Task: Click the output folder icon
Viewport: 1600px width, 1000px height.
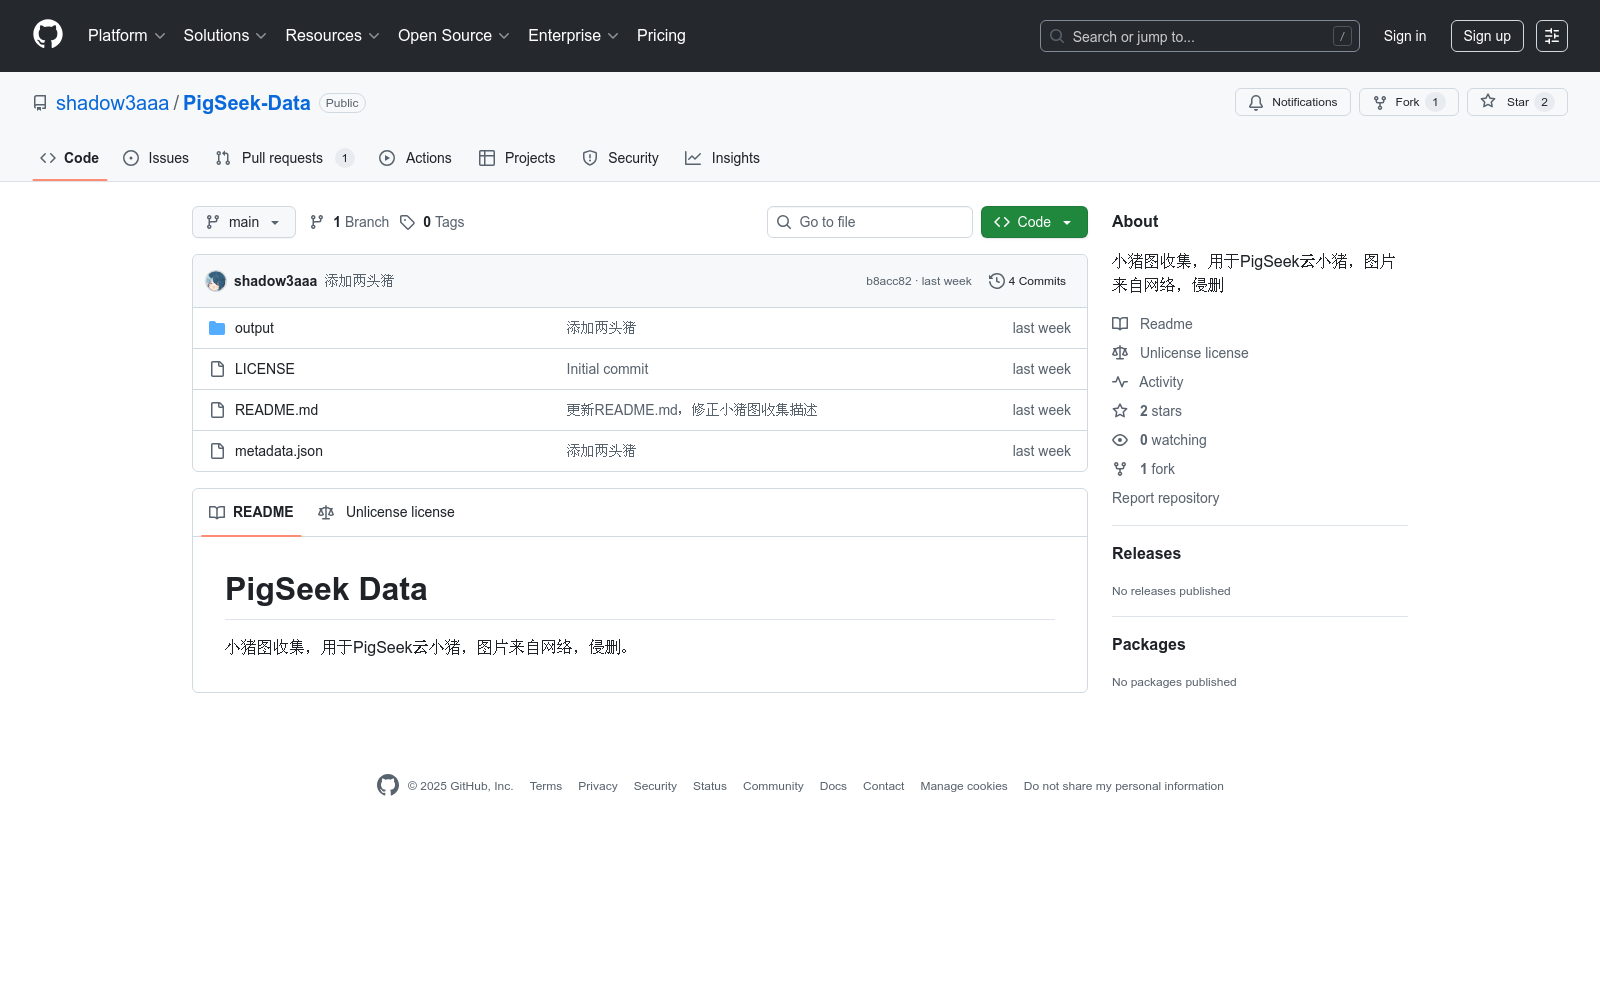Action: pyautogui.click(x=217, y=328)
